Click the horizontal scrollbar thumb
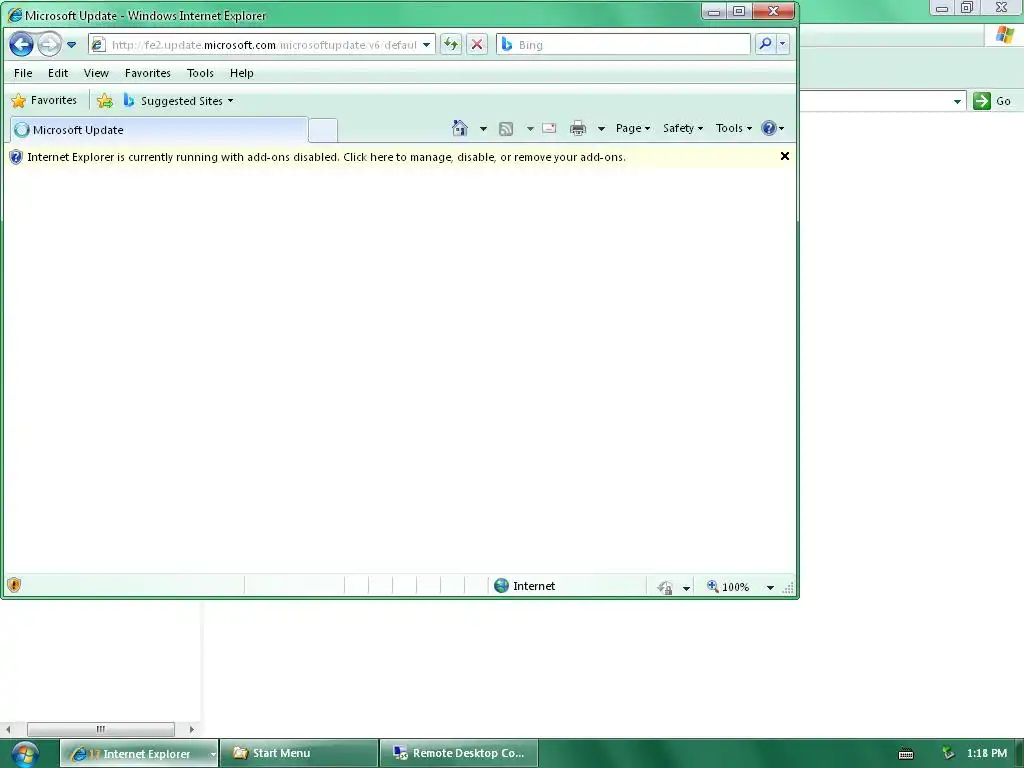Image resolution: width=1024 pixels, height=768 pixels. [x=101, y=729]
